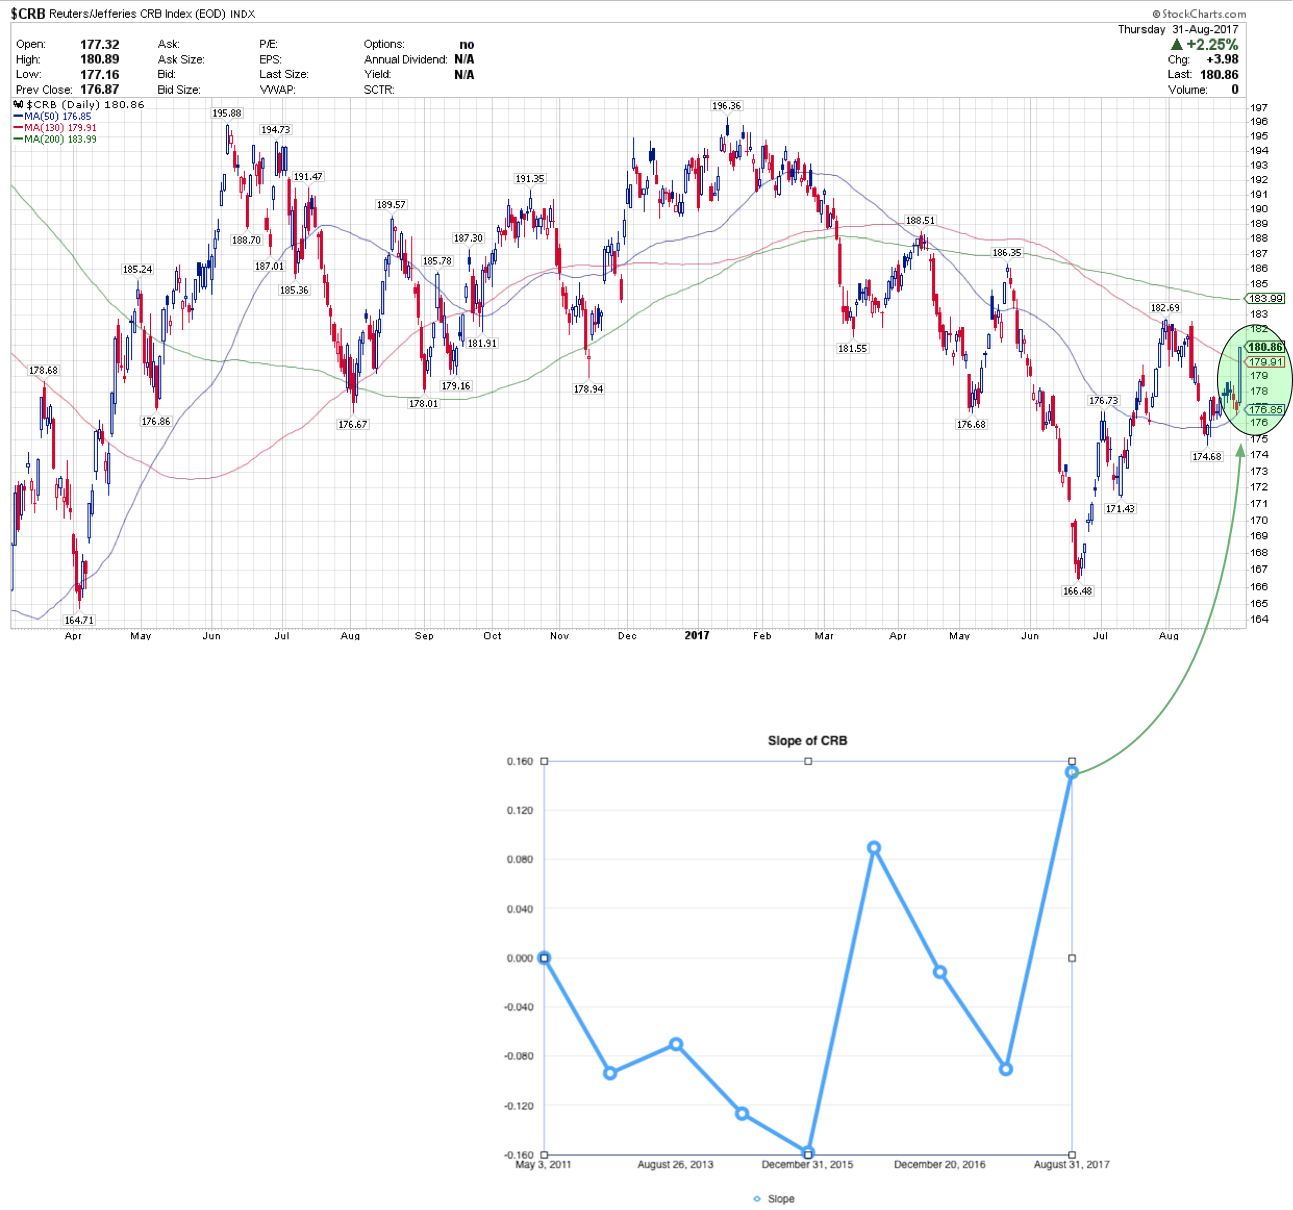Select the top-center resize handle of Slope chart
The width and height of the screenshot is (1293, 1210).
pyautogui.click(x=808, y=761)
